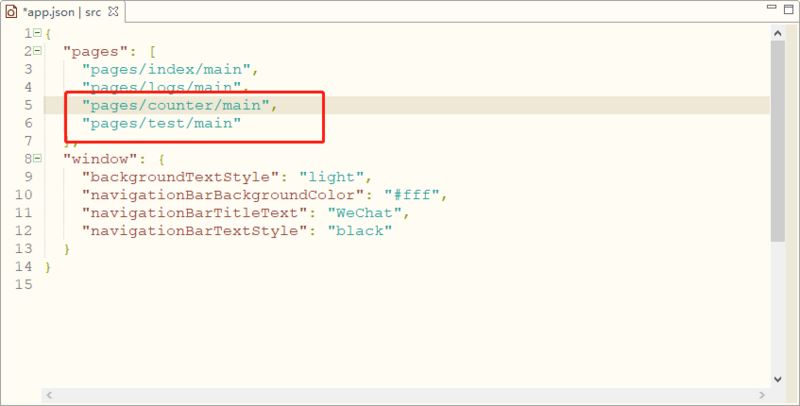Click the "pages/index/main" string
800x406 pixels.
pos(166,69)
